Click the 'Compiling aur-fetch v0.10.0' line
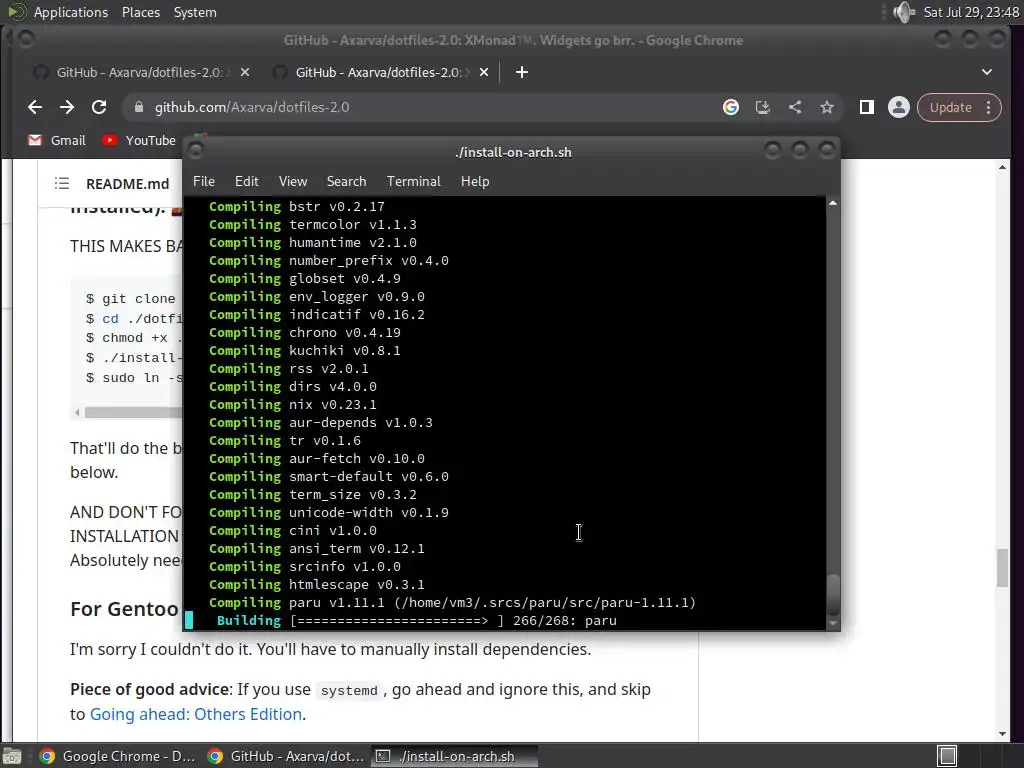Screen dimensions: 1024x768 (317, 458)
